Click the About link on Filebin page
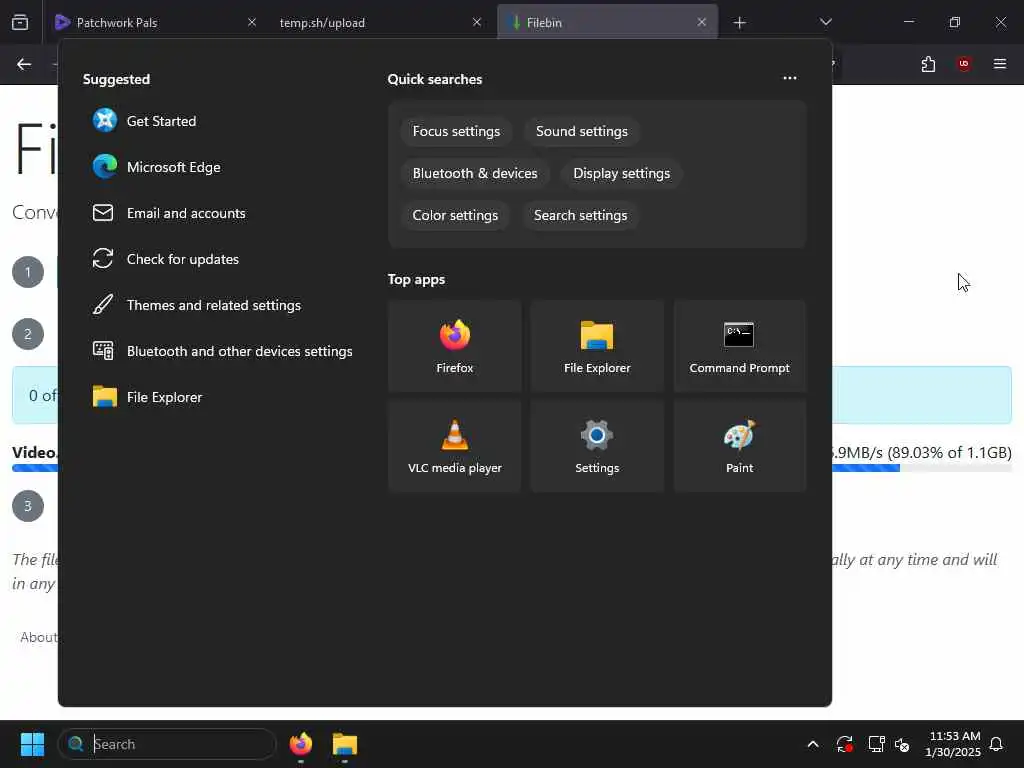Screen dimensions: 1024x768 (39, 637)
